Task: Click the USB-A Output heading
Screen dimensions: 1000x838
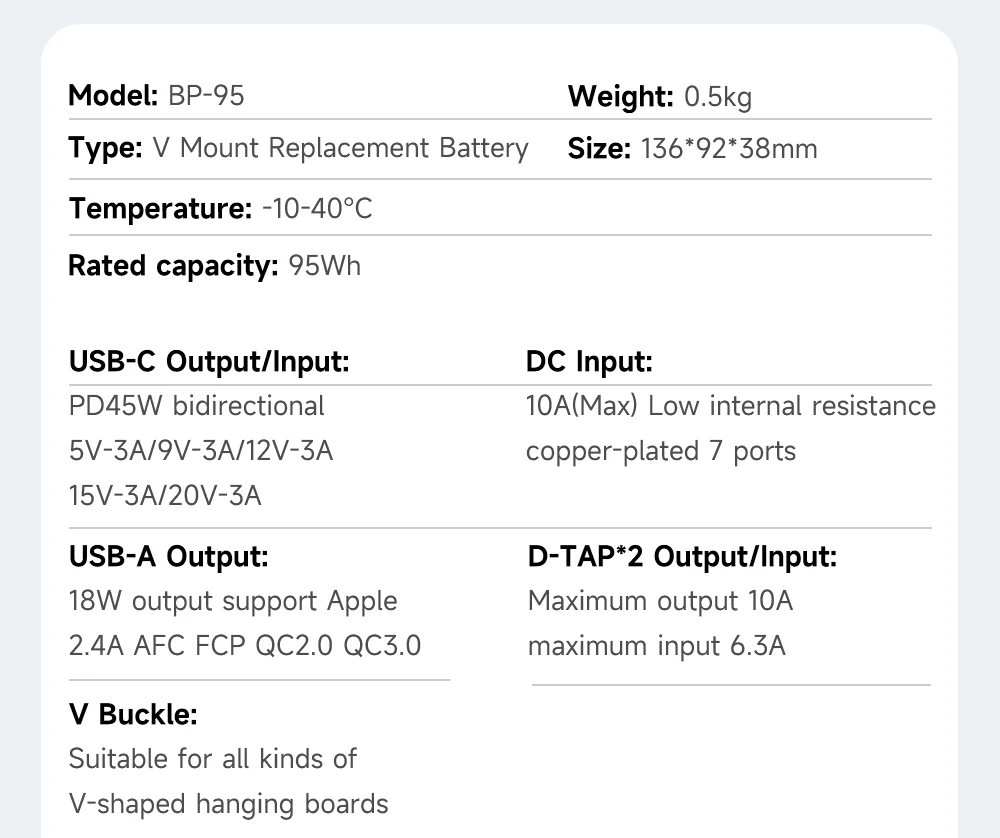Action: [168, 556]
